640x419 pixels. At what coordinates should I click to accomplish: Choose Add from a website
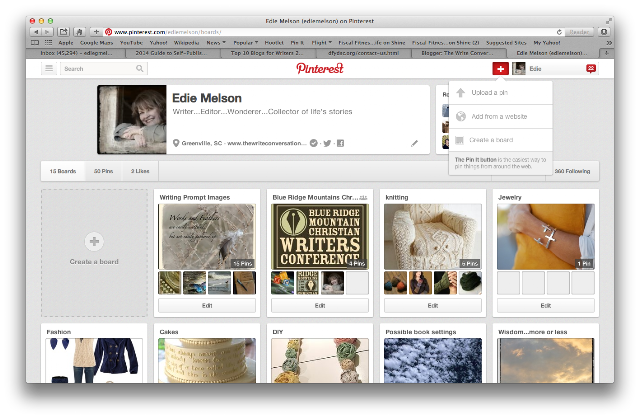(x=500, y=117)
